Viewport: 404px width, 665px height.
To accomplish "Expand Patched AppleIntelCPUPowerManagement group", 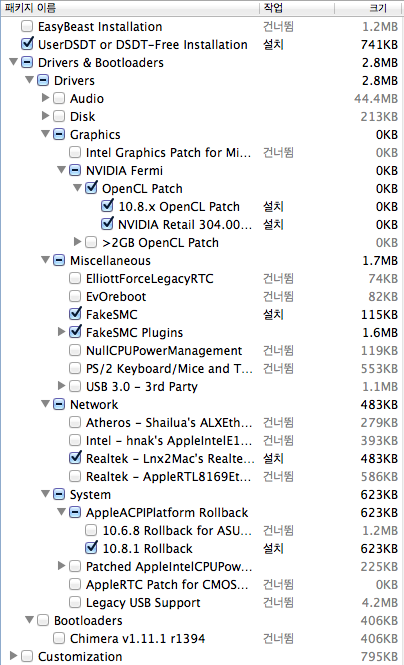I will [x=62, y=566].
